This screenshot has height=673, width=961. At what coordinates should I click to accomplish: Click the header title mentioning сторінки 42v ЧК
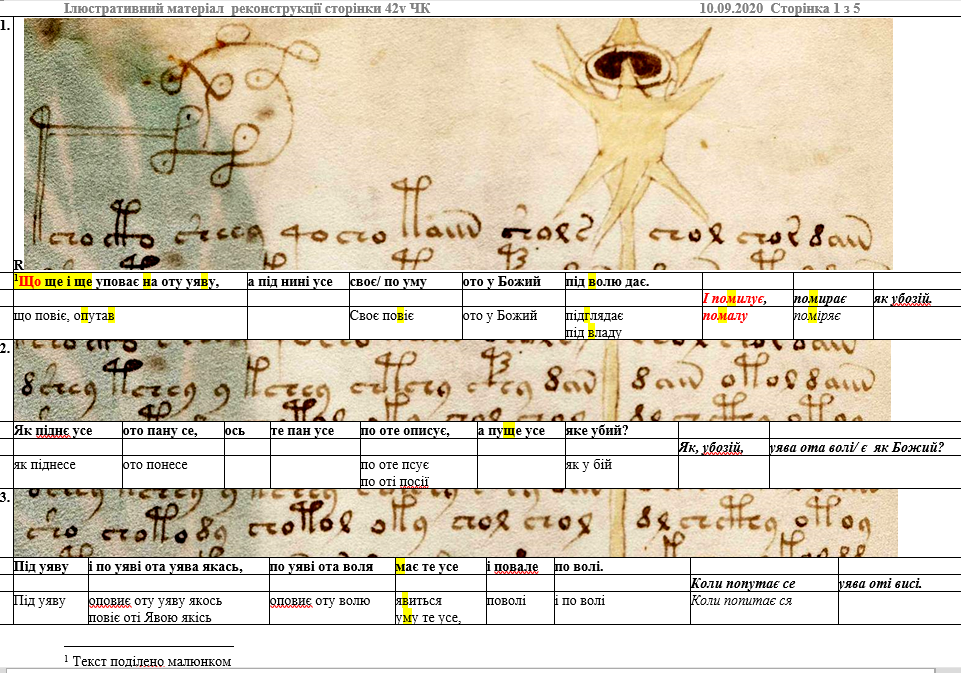pos(247,8)
